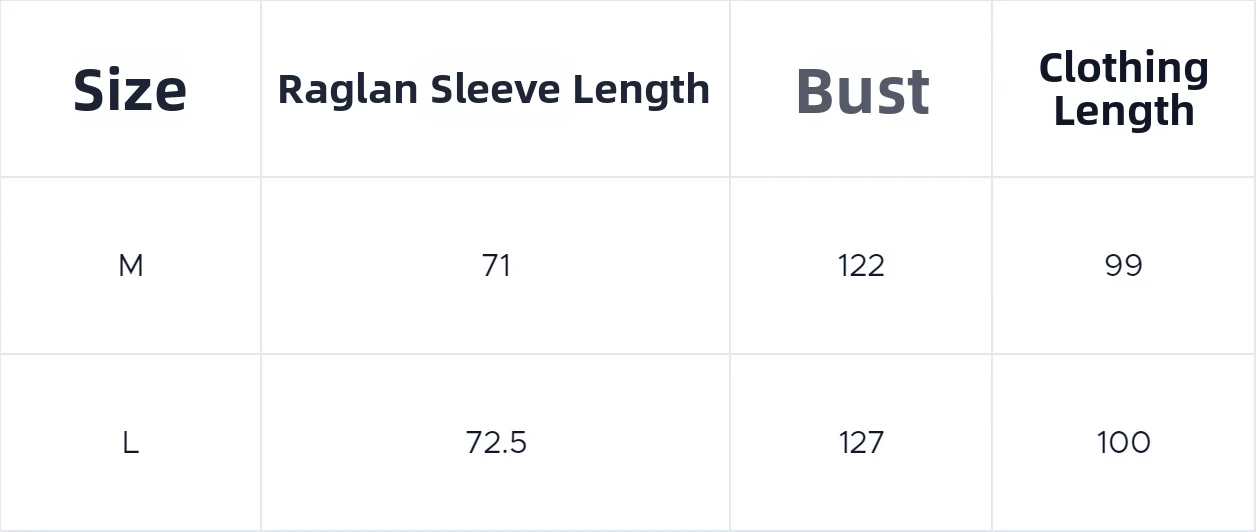Choose the clothing length for size L

(x=1123, y=443)
